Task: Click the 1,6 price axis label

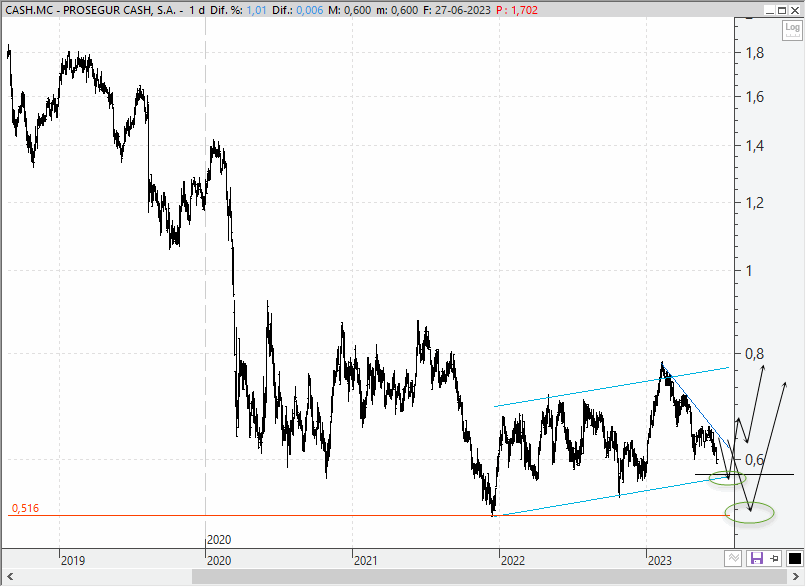Action: pos(755,97)
